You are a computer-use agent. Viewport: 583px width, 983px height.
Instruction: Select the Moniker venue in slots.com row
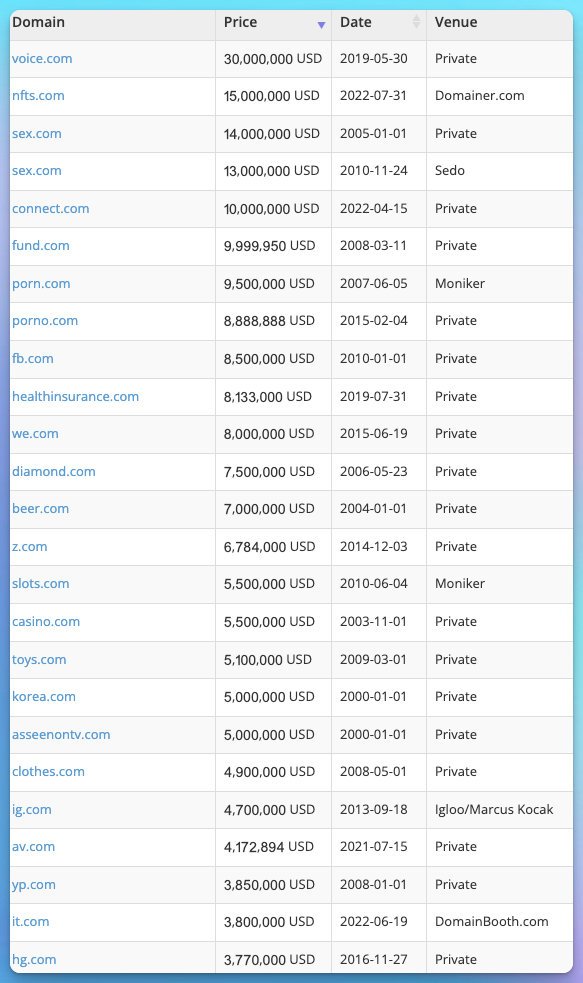pyautogui.click(x=460, y=583)
